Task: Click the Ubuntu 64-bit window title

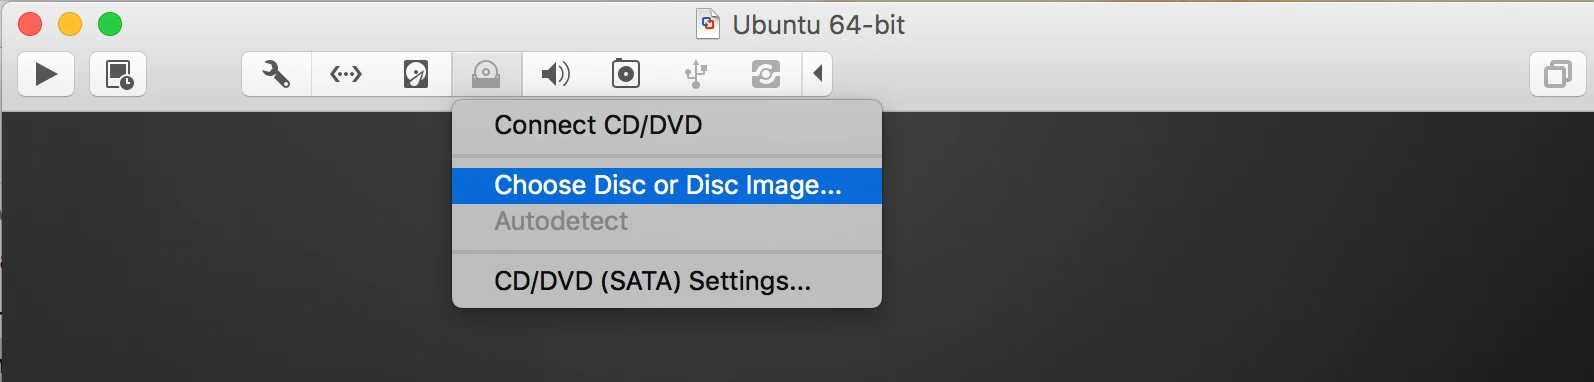Action: (x=818, y=25)
